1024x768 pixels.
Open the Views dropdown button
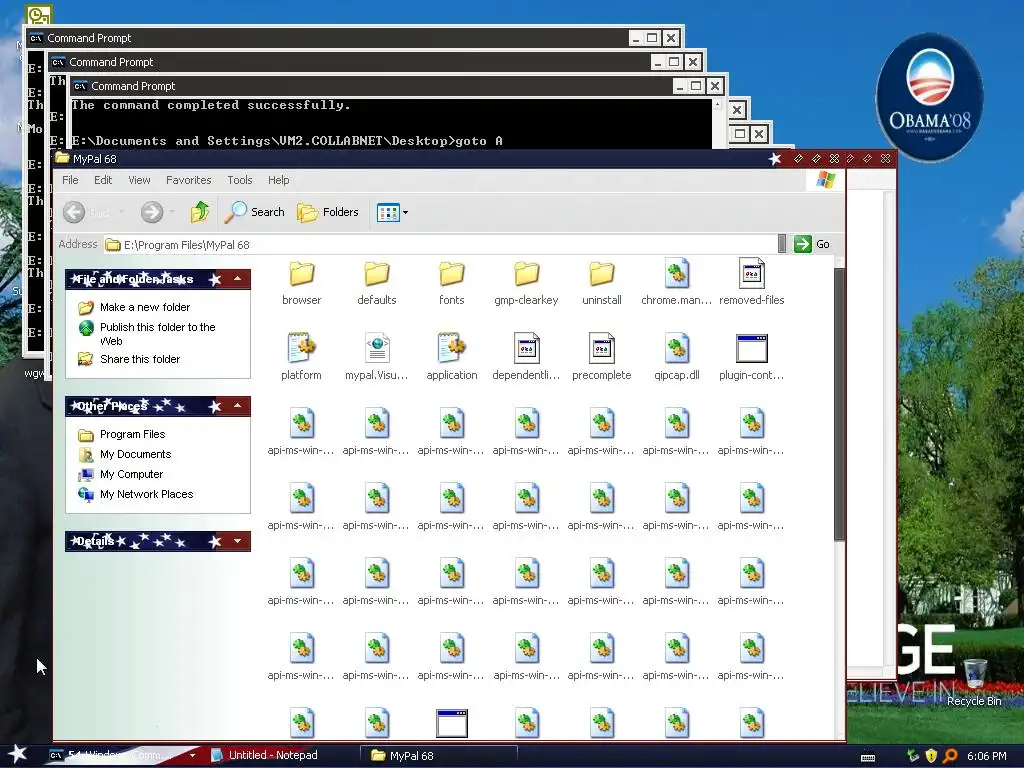pos(392,212)
